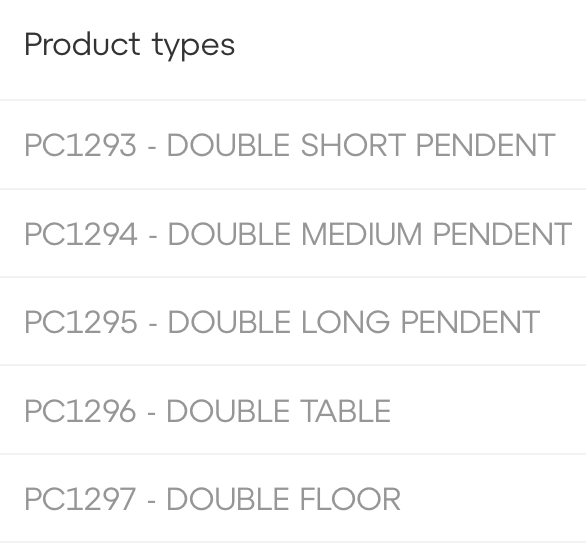
Task: Click the words DOUBLE MEDIUM PENDENT
Action: click(x=370, y=234)
